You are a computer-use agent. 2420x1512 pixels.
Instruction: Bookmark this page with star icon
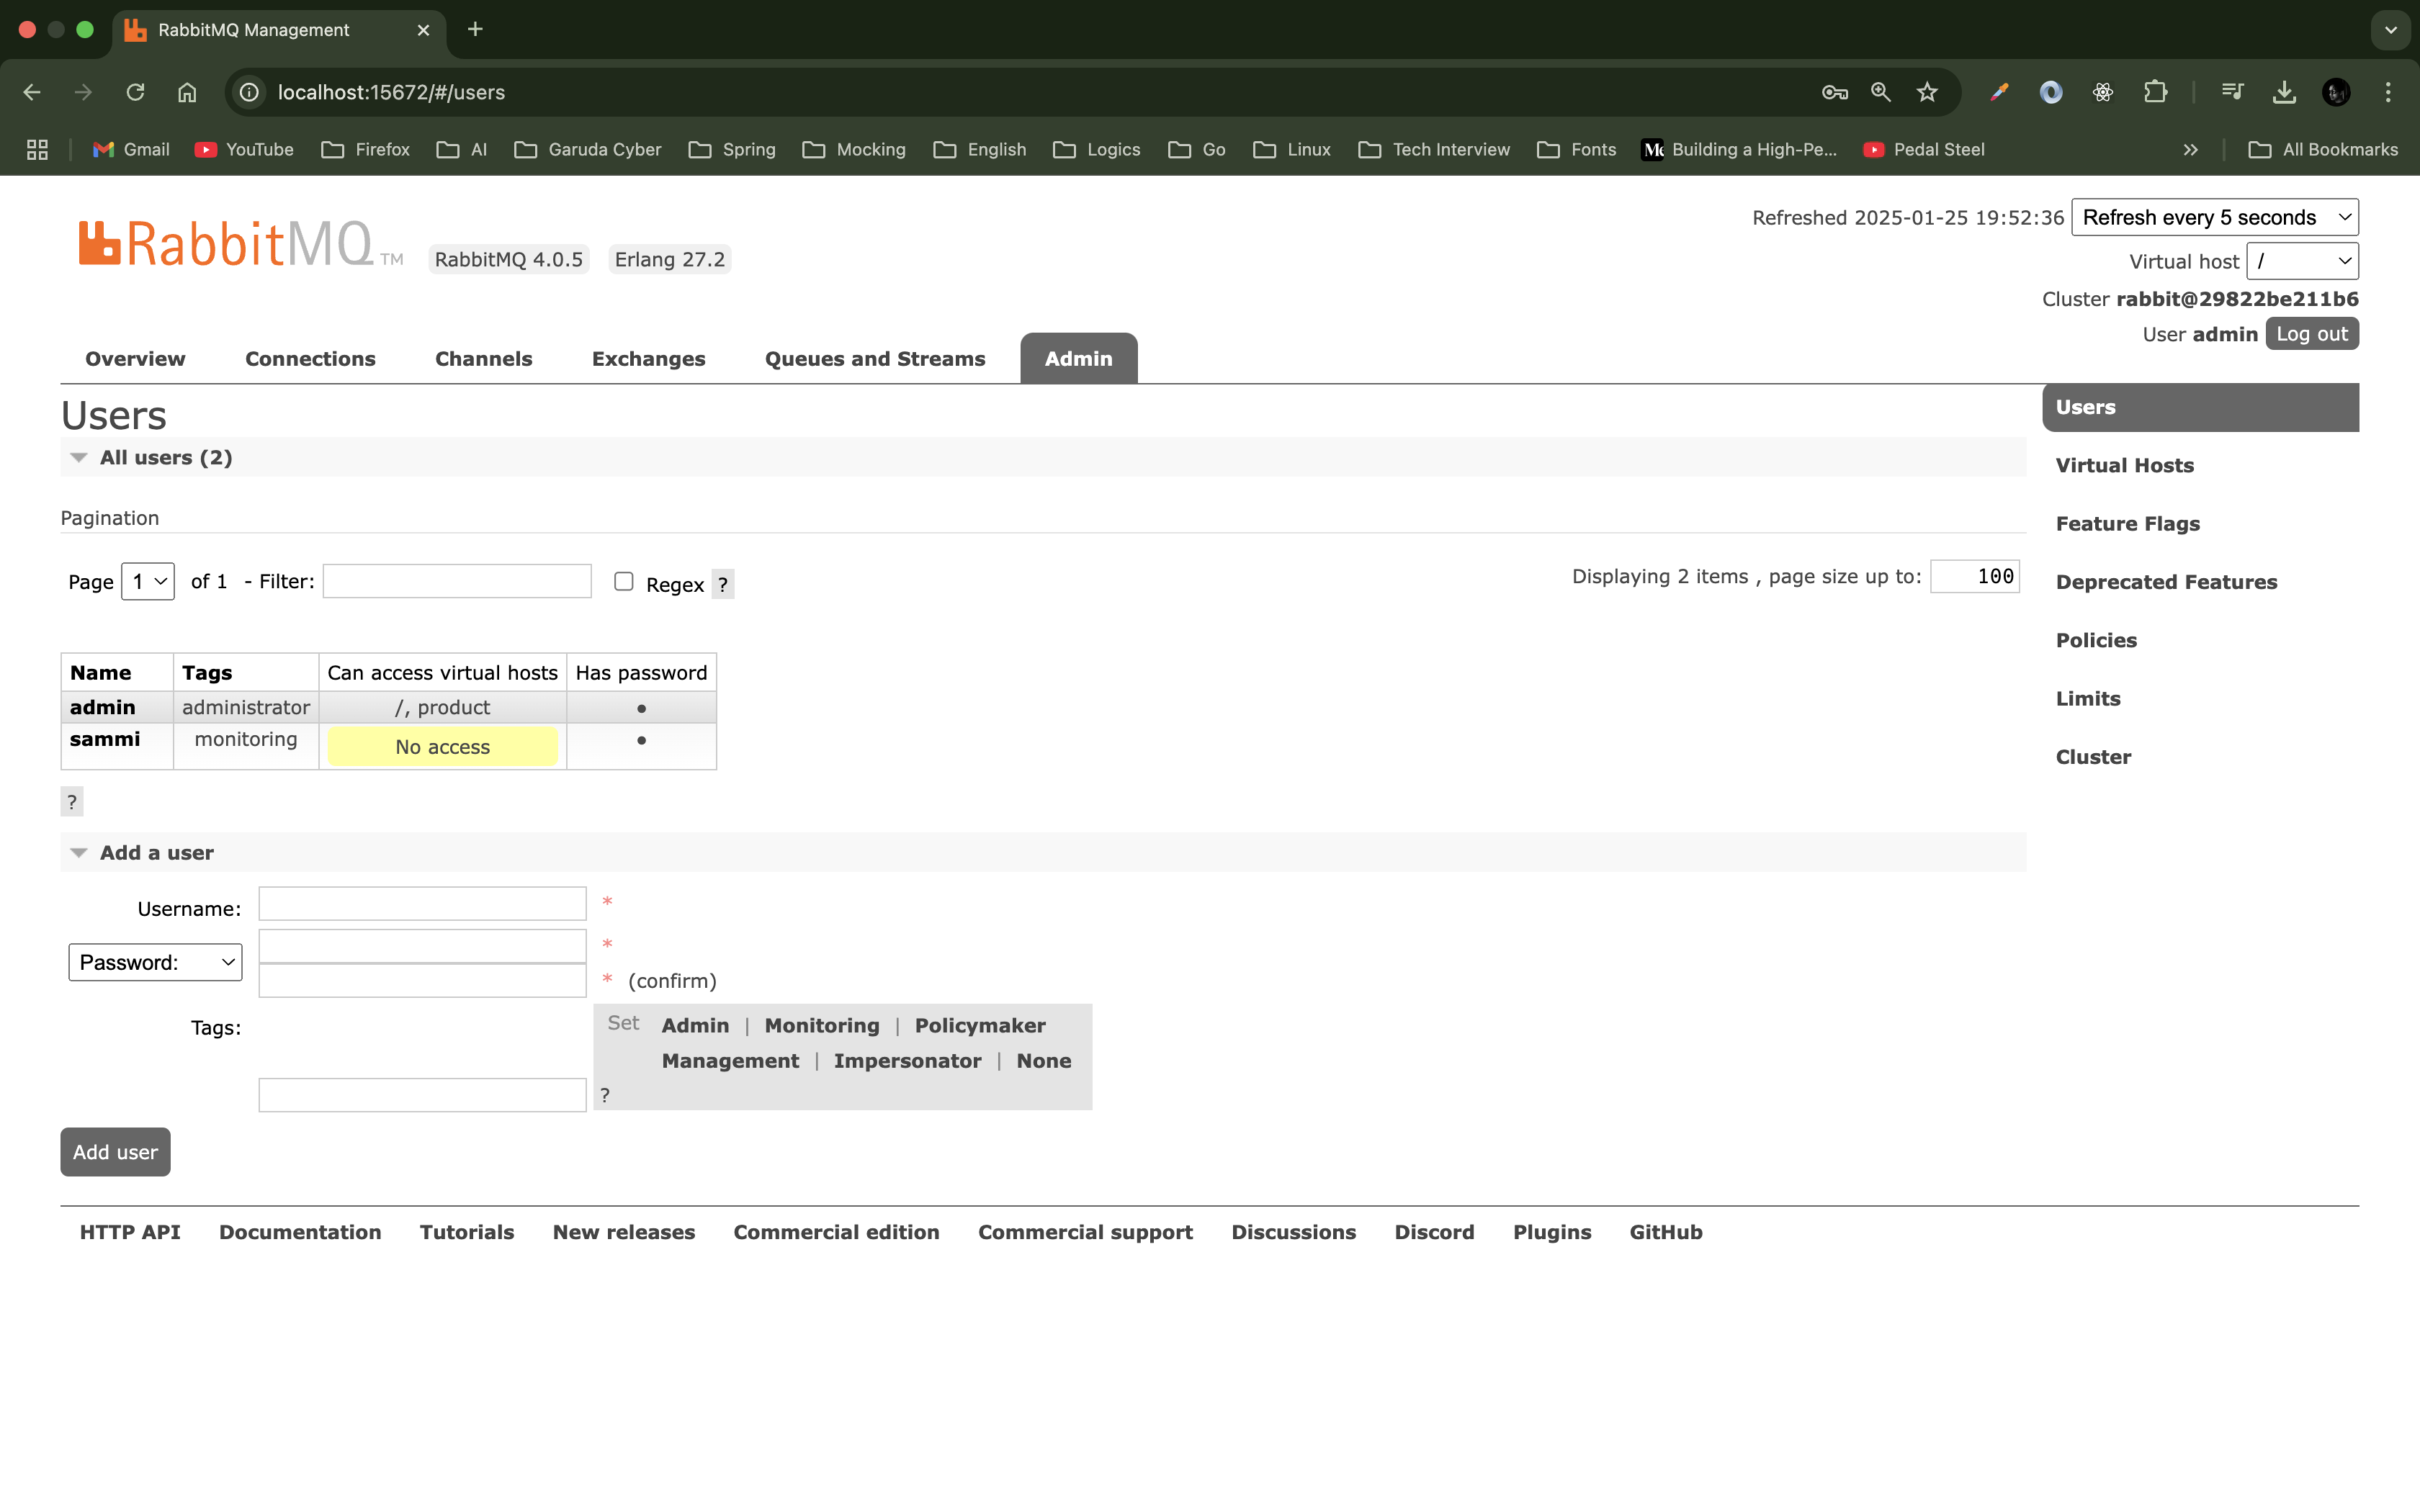[x=1927, y=92]
